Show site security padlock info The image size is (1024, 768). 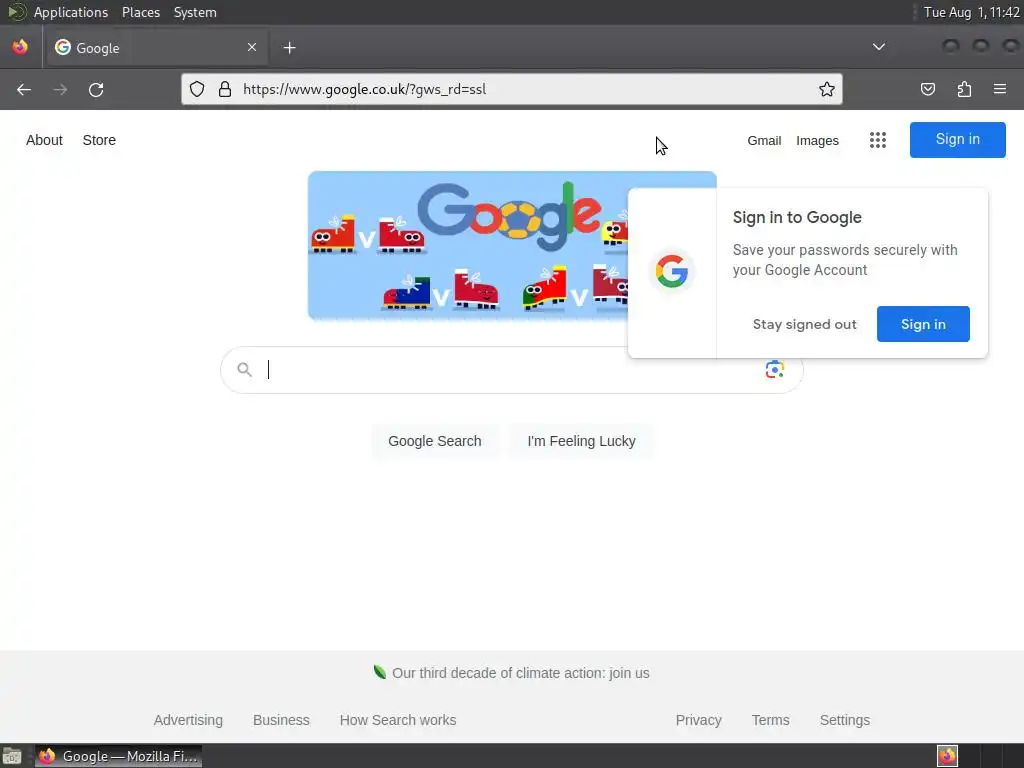click(x=225, y=89)
